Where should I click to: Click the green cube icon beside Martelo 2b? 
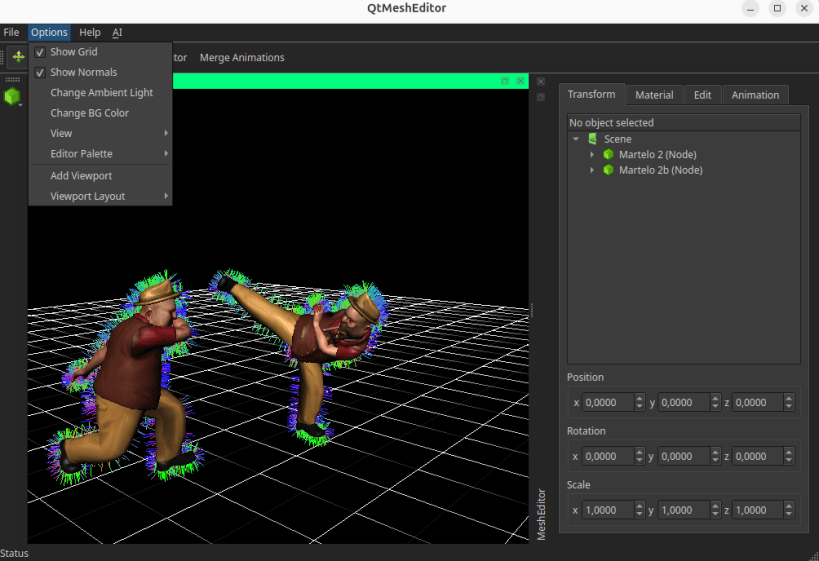click(x=608, y=171)
